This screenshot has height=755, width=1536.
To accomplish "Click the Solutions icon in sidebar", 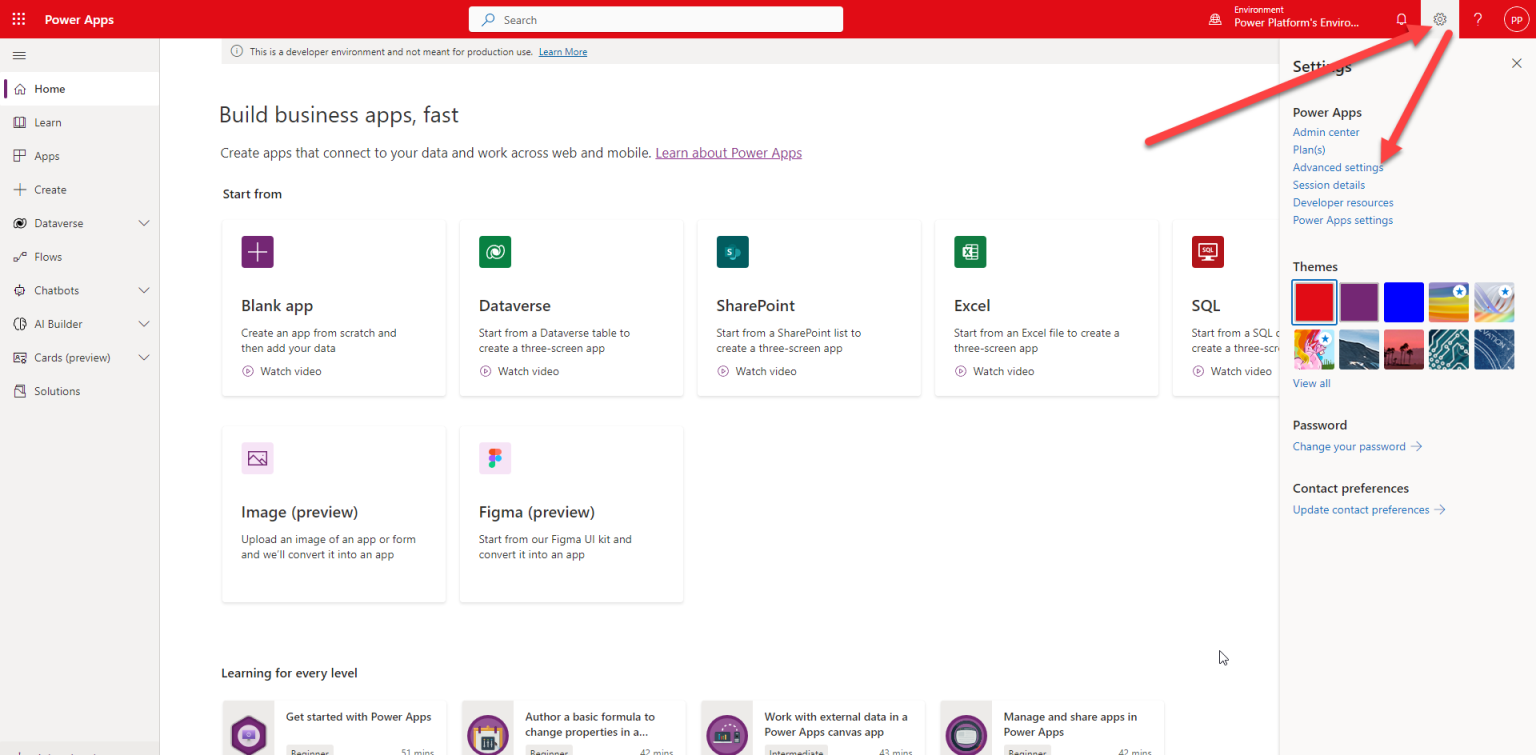I will [x=20, y=391].
